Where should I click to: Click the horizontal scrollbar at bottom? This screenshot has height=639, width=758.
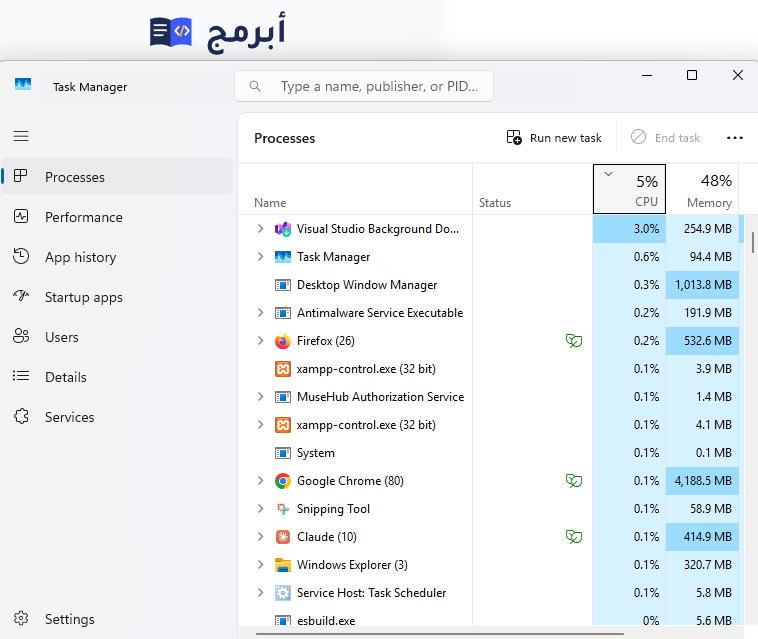point(440,633)
